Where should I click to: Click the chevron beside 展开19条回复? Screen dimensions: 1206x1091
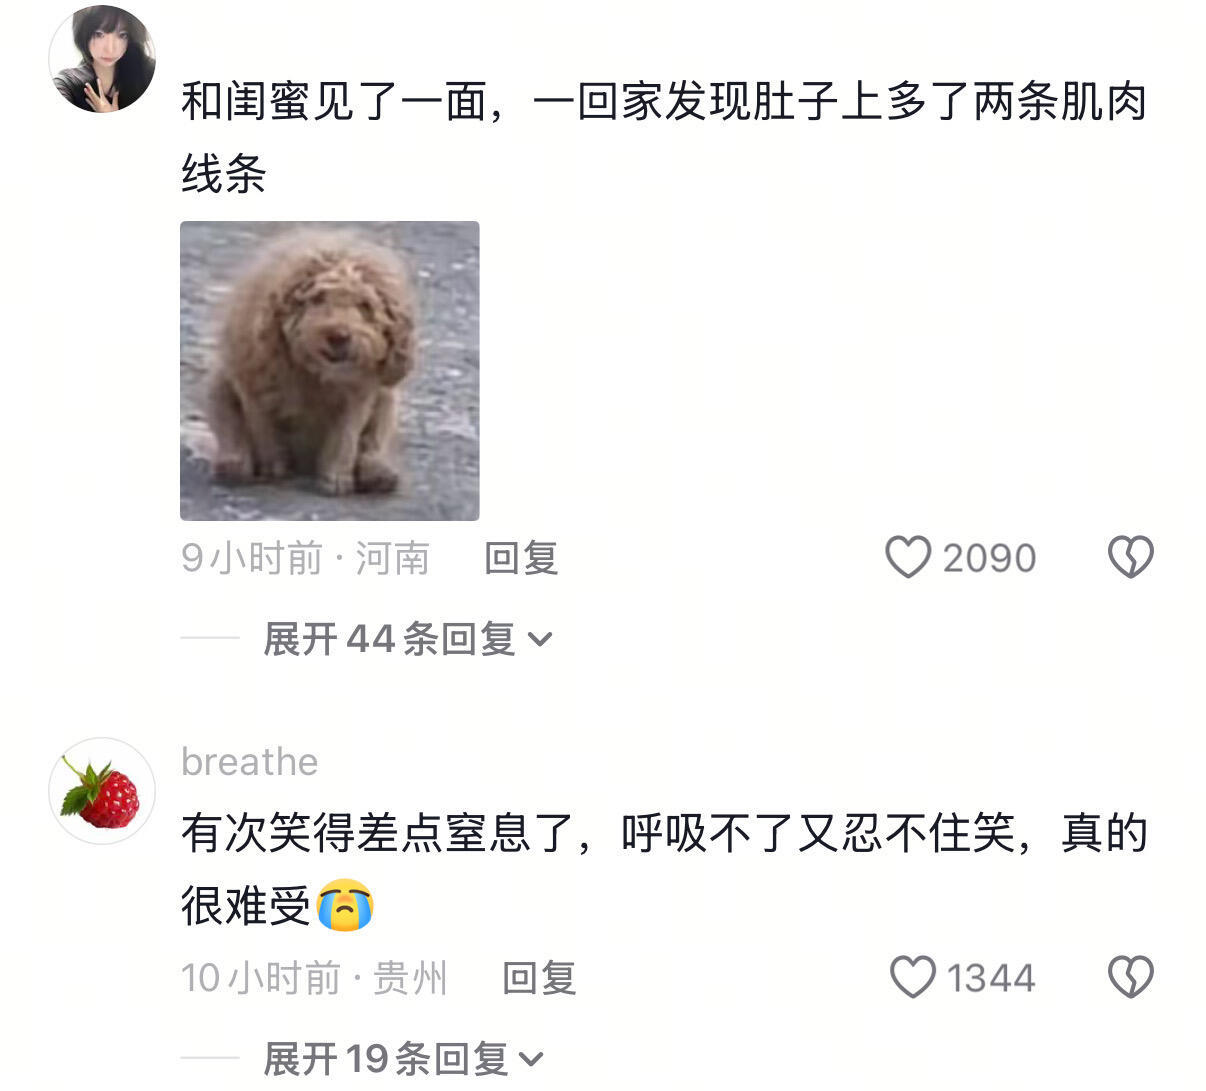point(532,1059)
